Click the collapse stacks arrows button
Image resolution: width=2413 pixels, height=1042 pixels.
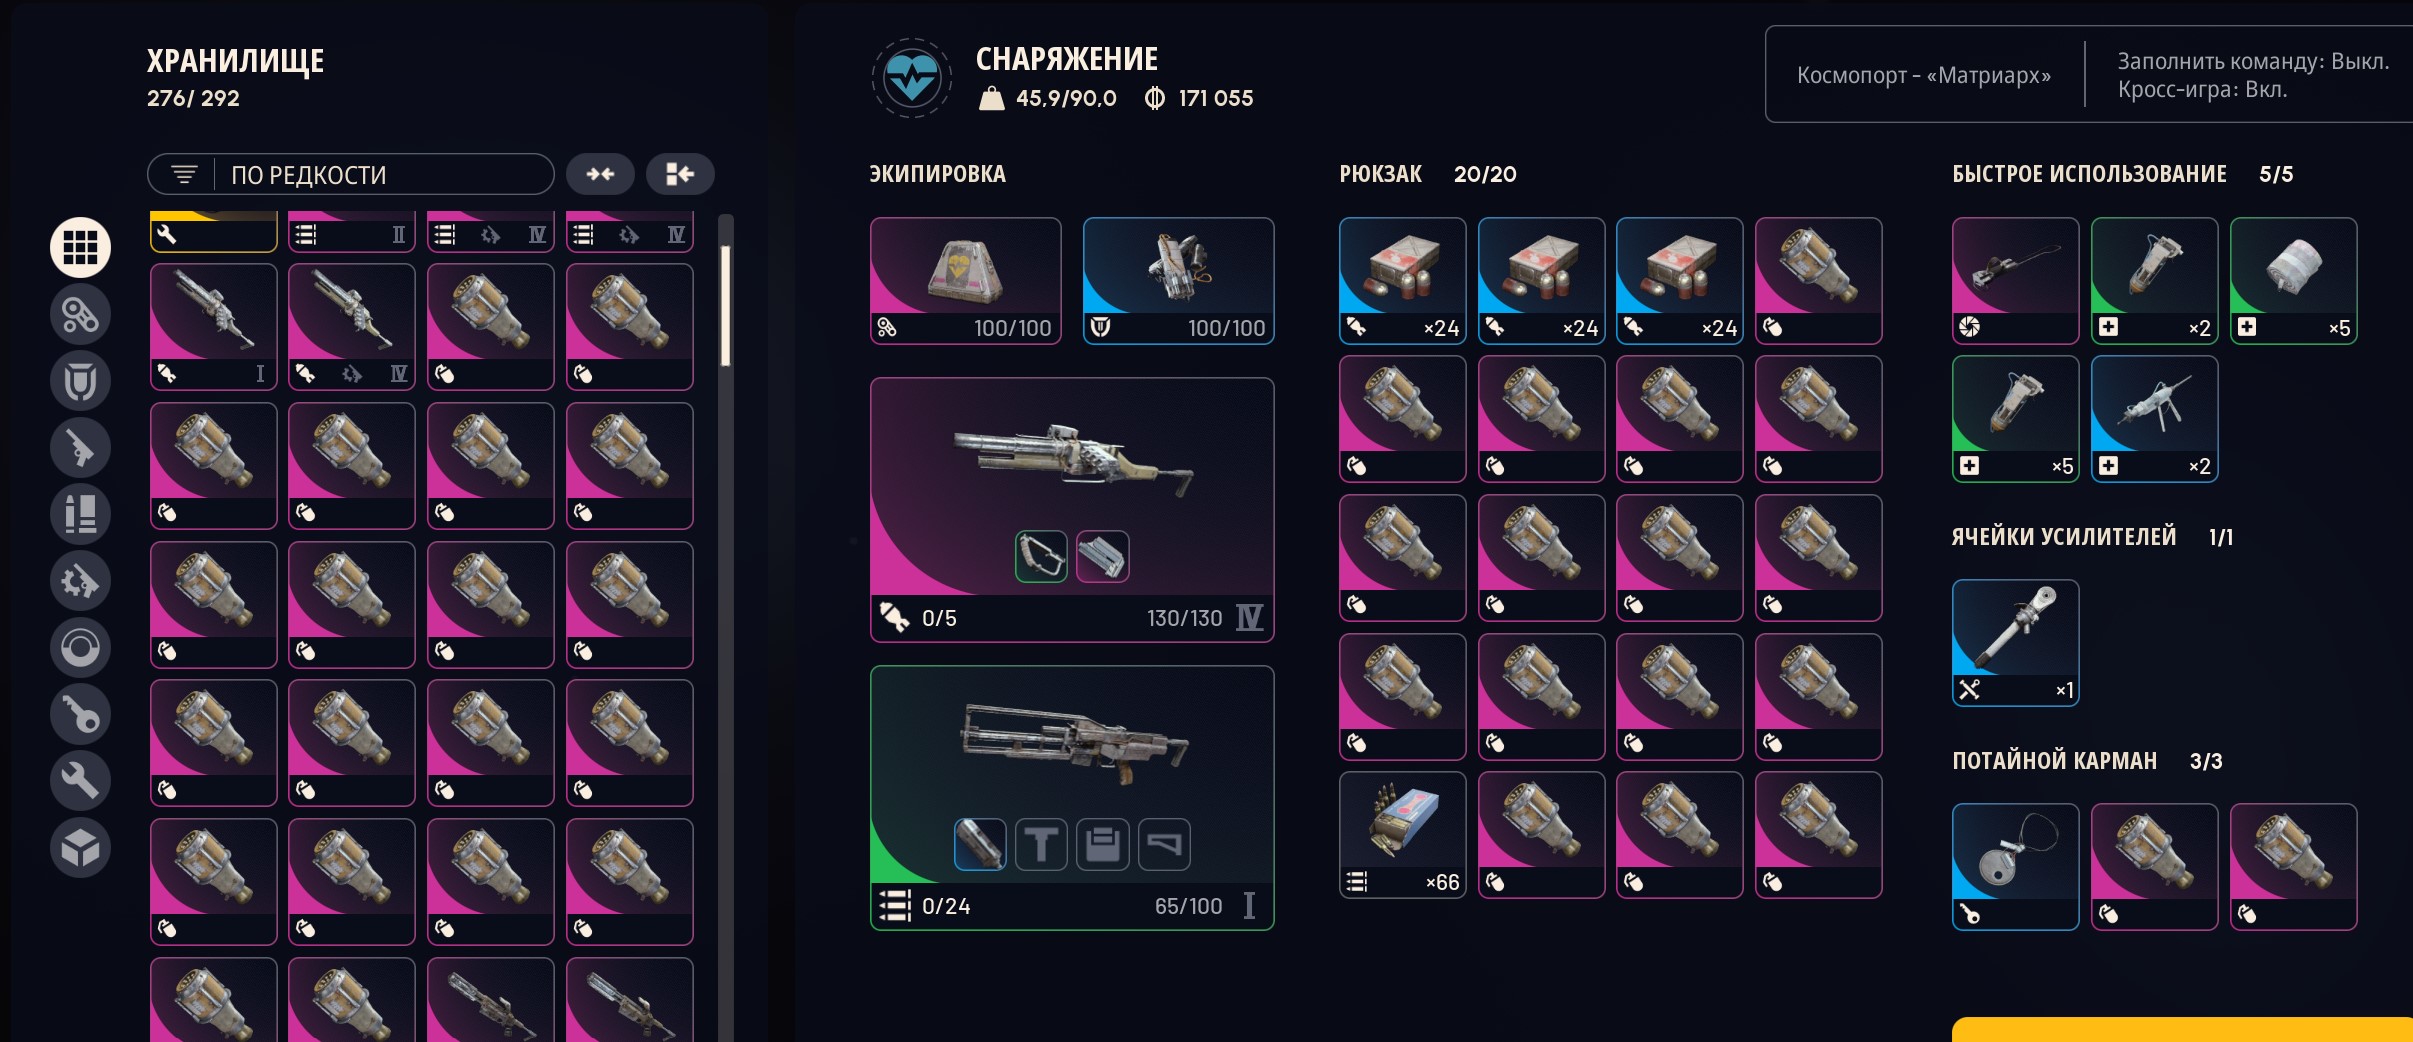click(x=600, y=174)
